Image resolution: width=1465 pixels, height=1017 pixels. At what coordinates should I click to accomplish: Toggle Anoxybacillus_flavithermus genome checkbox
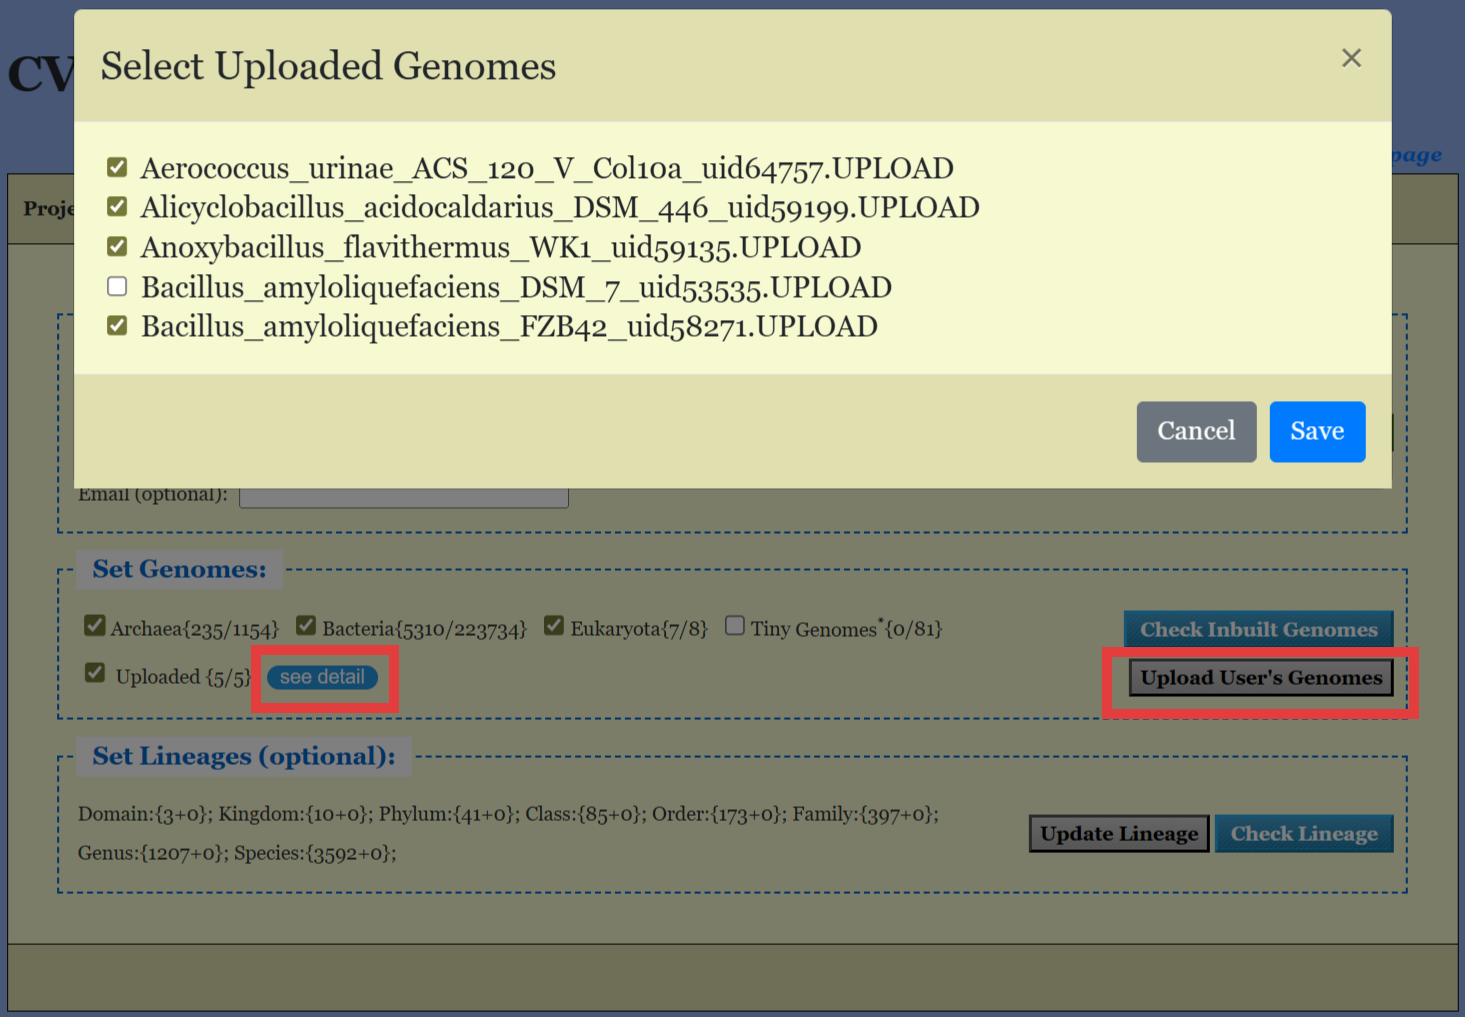(x=117, y=247)
